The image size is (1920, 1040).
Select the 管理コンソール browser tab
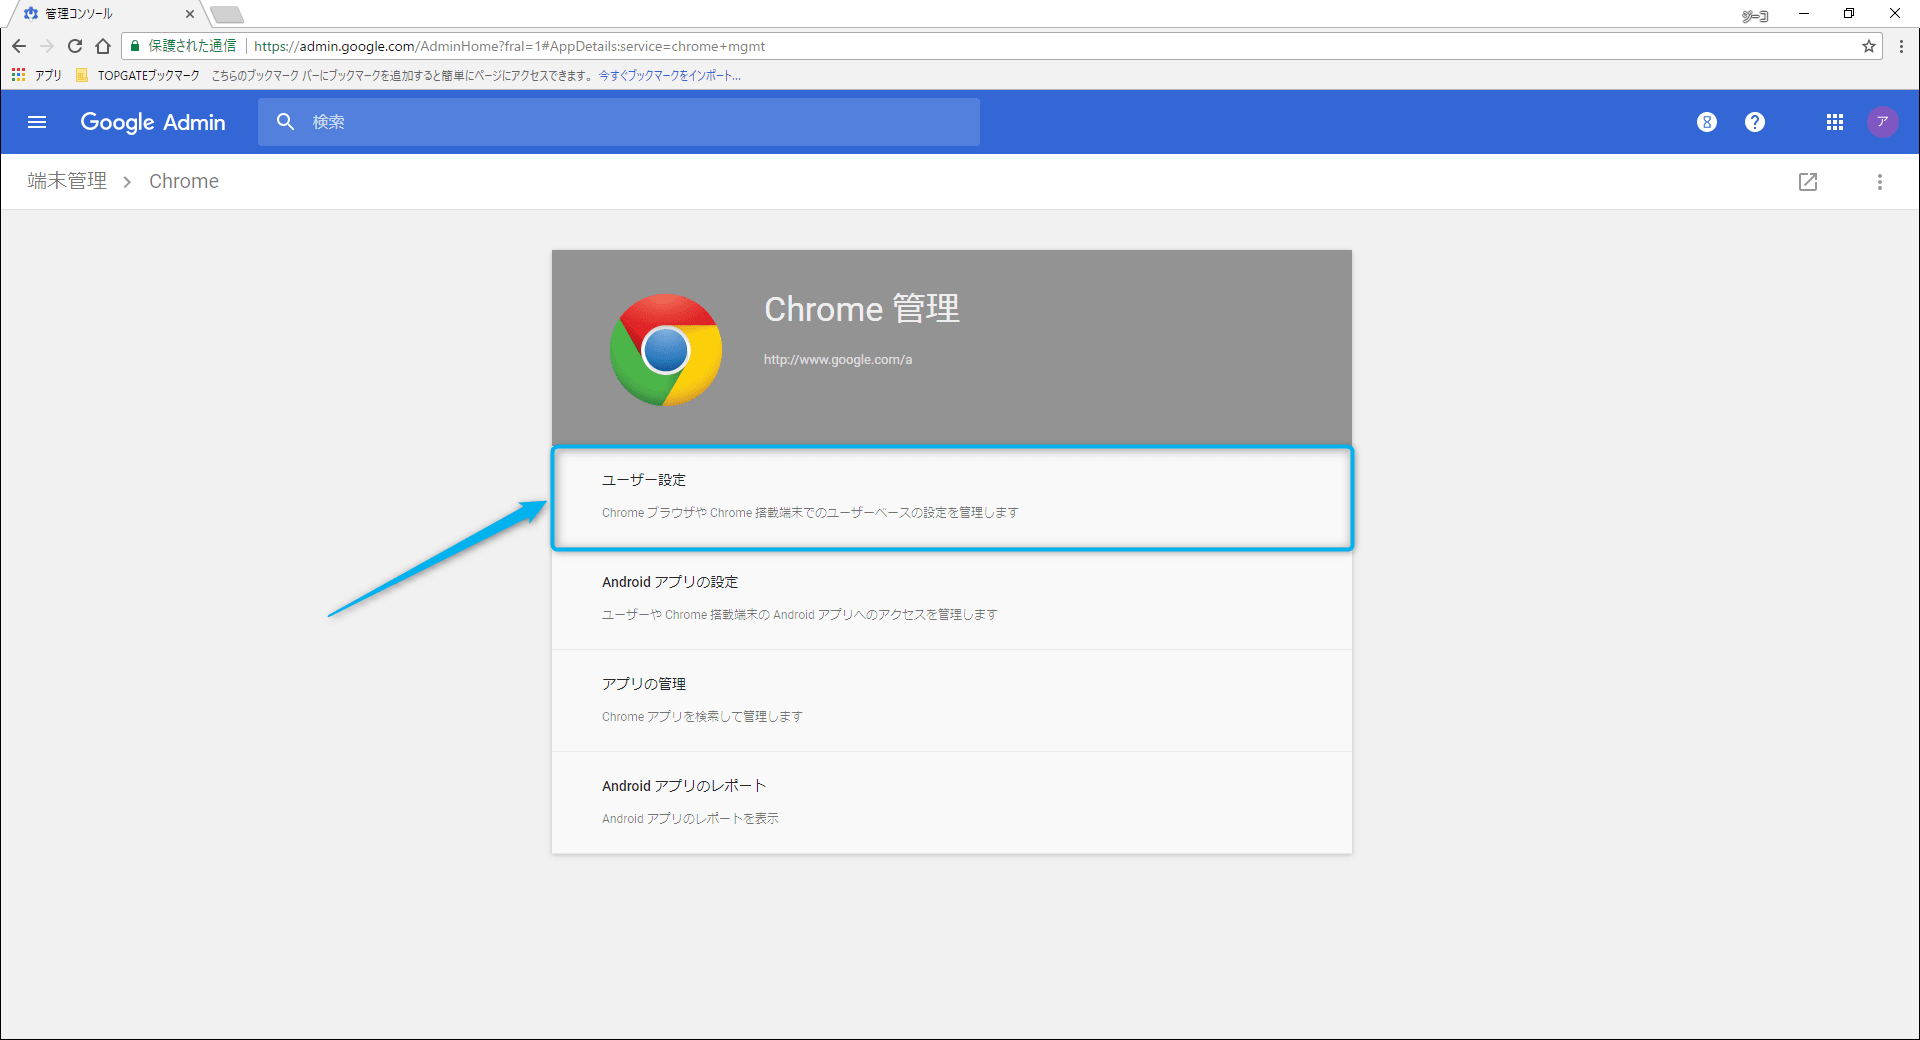[x=108, y=14]
